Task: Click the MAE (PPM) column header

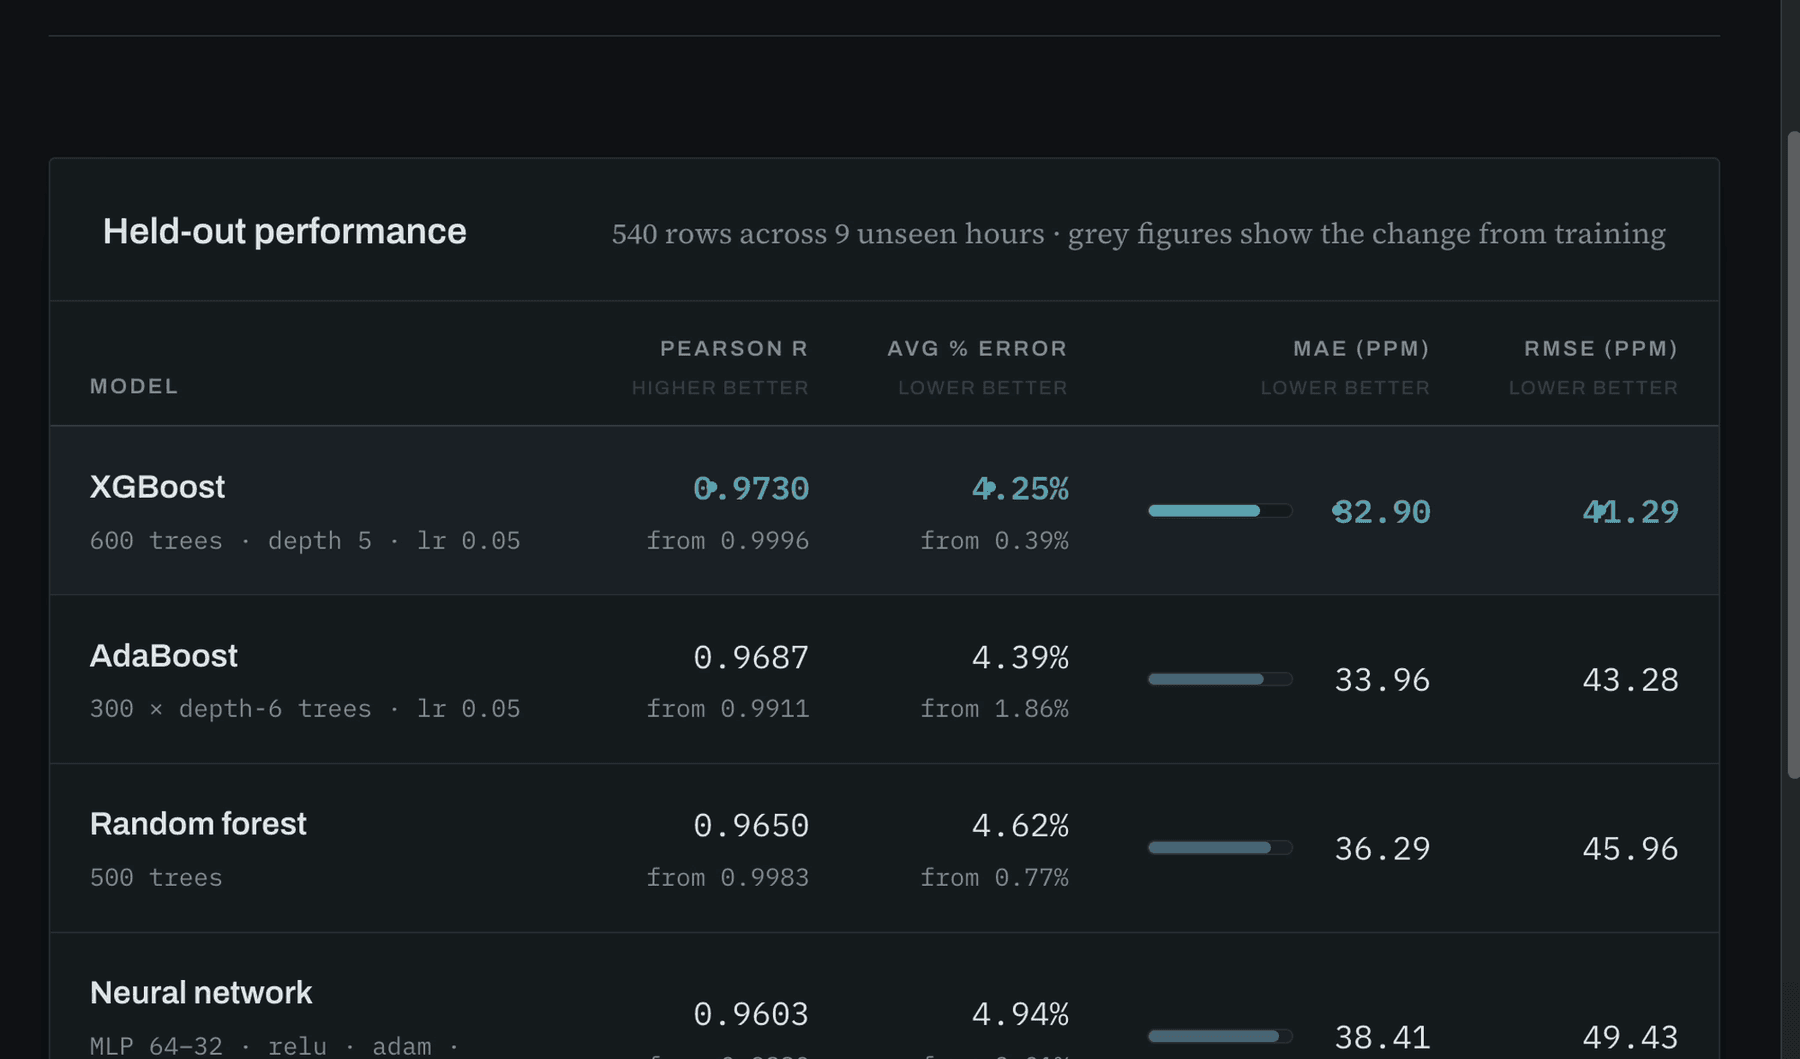Action: pos(1361,348)
